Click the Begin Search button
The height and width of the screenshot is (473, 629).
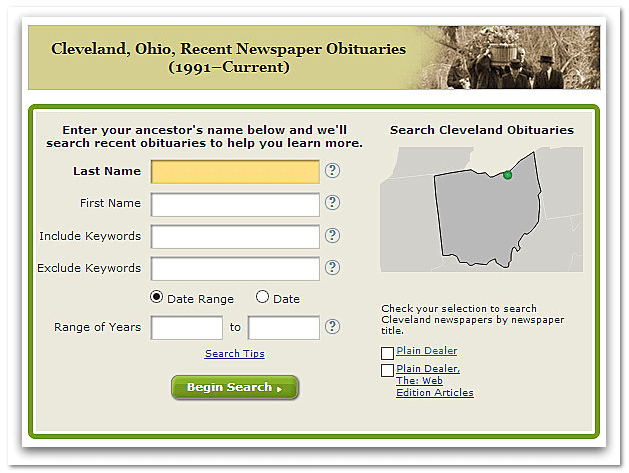click(x=235, y=387)
